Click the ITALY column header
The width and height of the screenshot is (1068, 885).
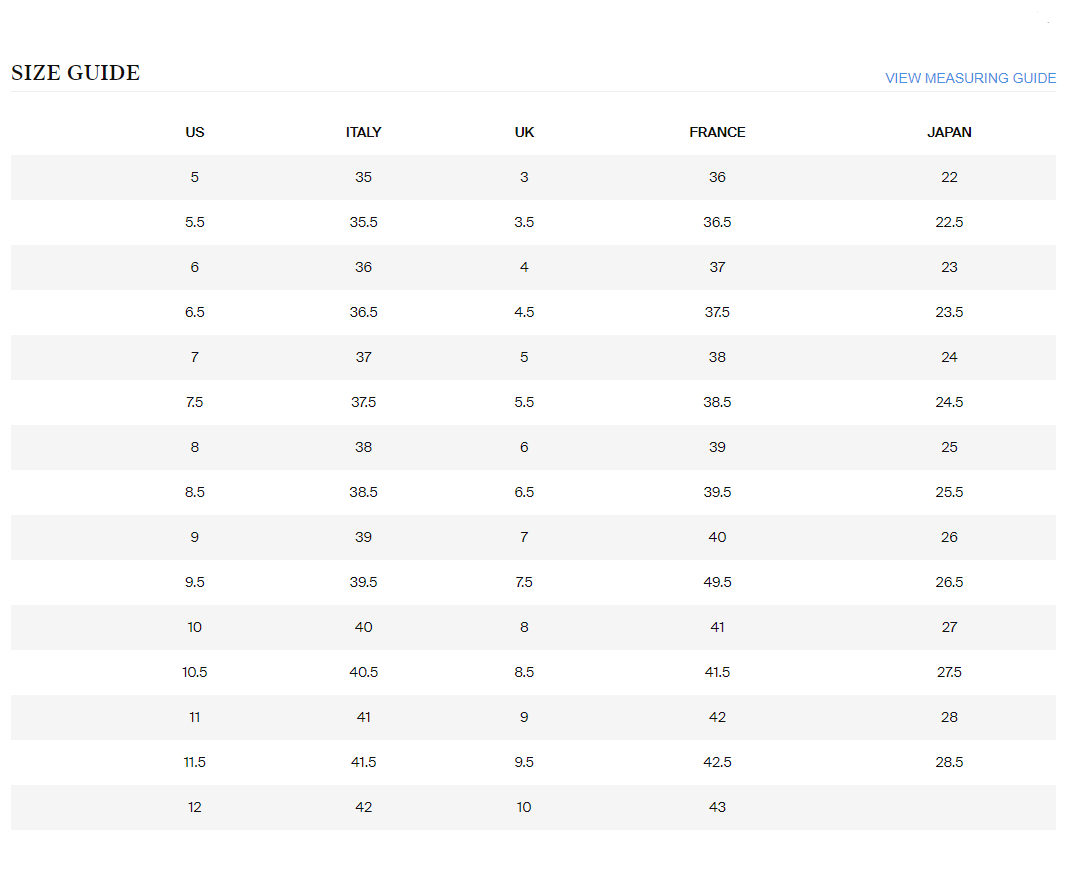(363, 132)
